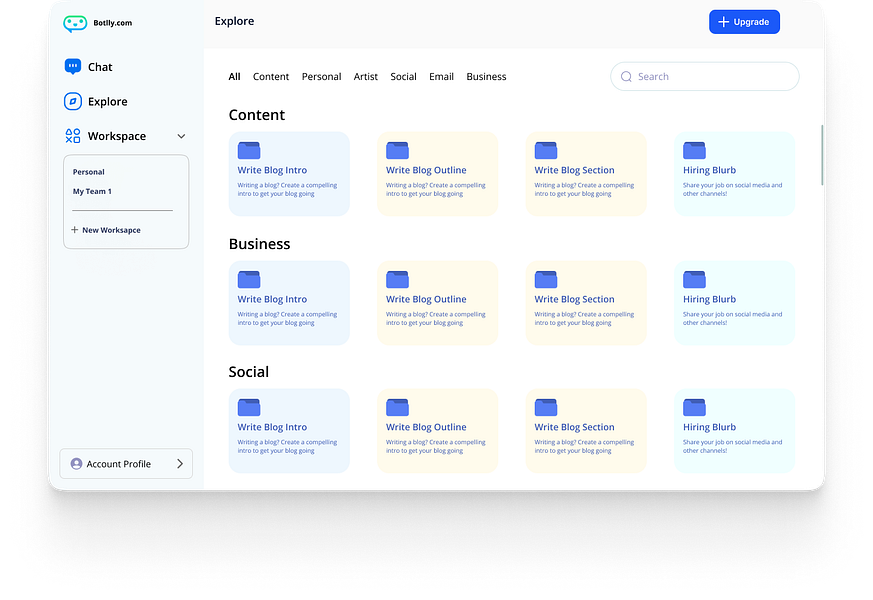This screenshot has height=600, width=873.
Task: Click the plus icon on Upgrade button
Action: [x=724, y=22]
